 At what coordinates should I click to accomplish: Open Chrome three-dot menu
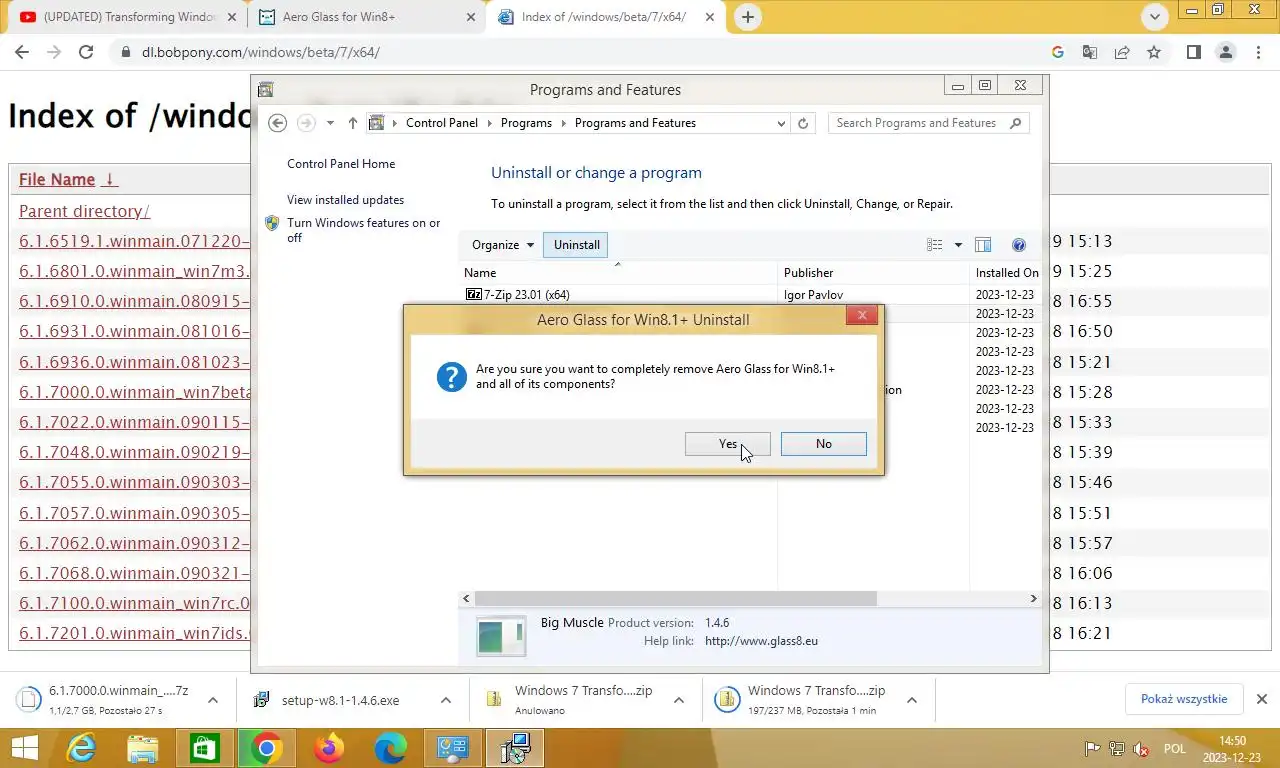[x=1258, y=52]
